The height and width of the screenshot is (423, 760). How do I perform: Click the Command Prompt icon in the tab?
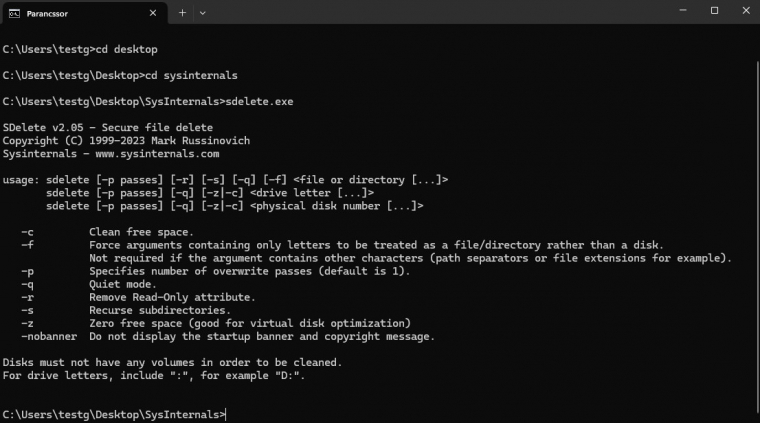click(x=16, y=13)
